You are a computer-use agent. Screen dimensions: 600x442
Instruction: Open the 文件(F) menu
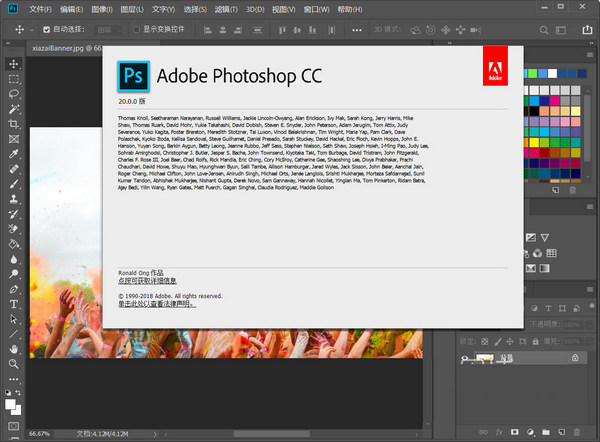[41, 8]
